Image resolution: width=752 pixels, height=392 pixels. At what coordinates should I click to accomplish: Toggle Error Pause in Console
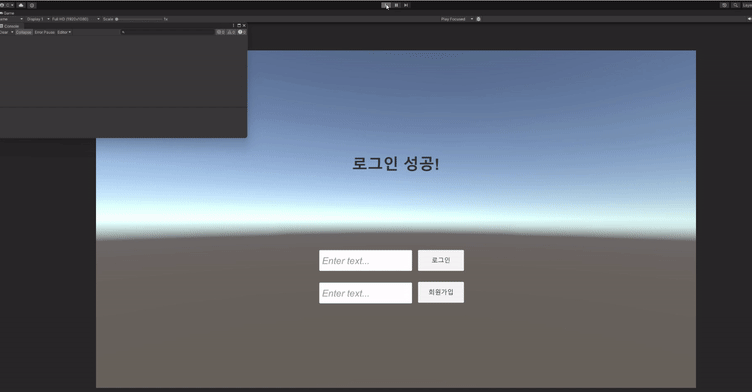point(45,32)
